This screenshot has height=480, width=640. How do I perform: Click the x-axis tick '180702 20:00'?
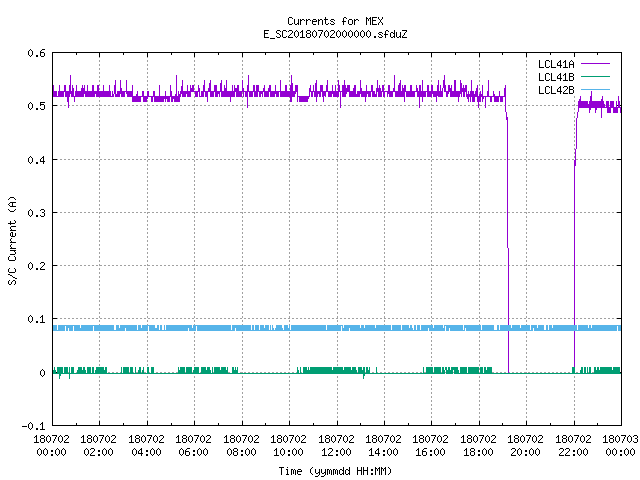coord(525,445)
